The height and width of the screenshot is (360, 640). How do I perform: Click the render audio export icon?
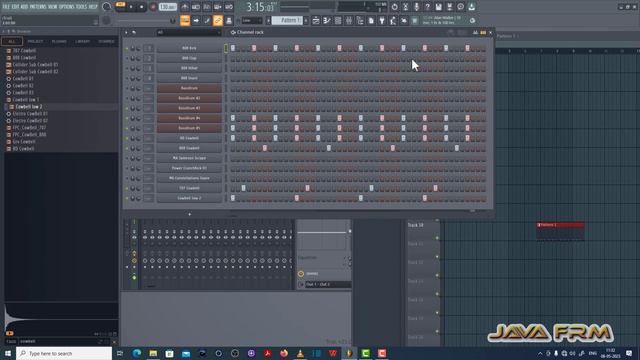tap(449, 7)
